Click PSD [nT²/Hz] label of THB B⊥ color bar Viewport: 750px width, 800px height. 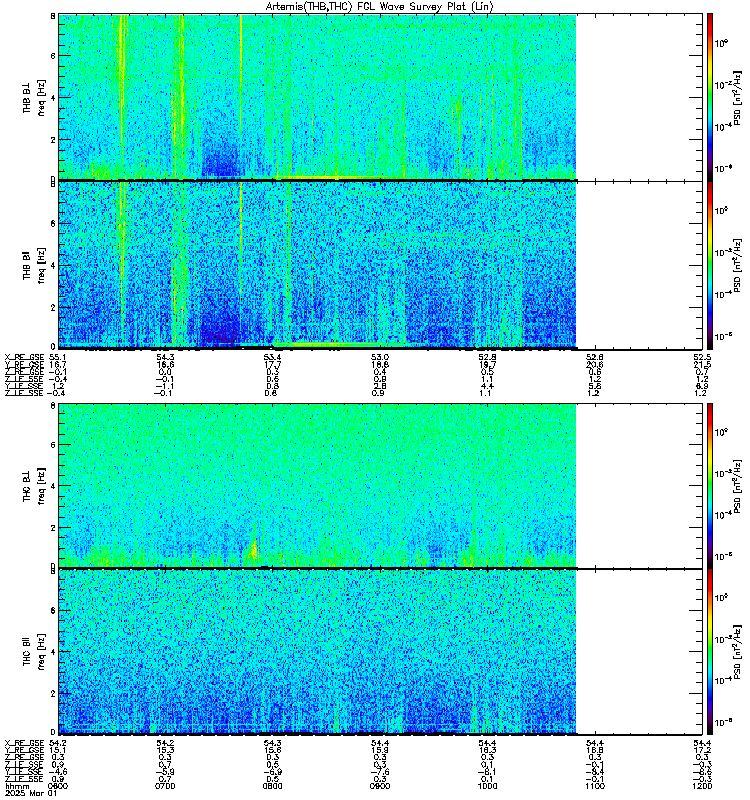pos(737,97)
